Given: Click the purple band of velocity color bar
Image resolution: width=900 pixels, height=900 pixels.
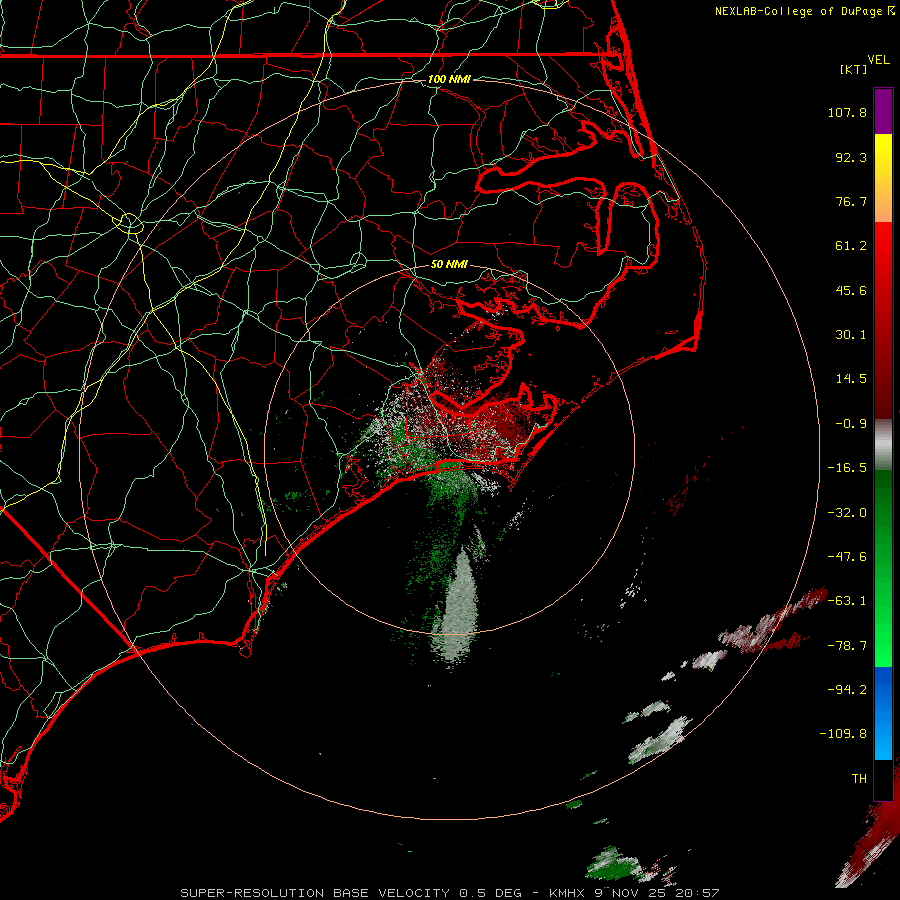Looking at the screenshot, I should click(x=883, y=112).
